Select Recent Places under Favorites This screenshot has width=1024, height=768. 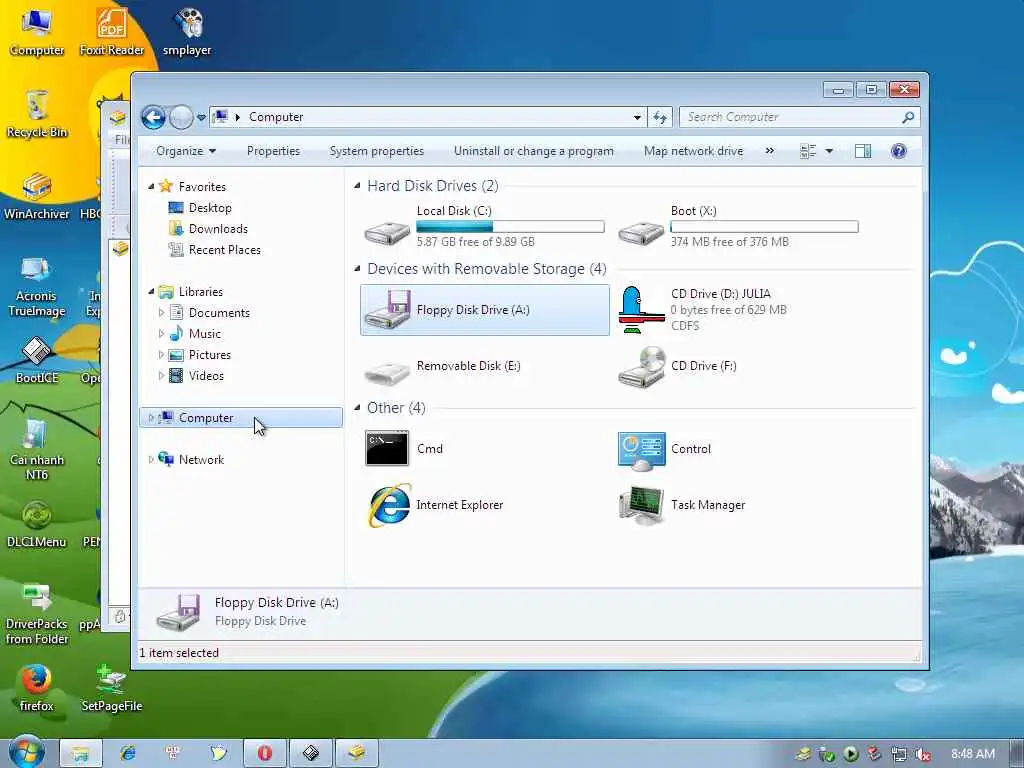tap(224, 249)
